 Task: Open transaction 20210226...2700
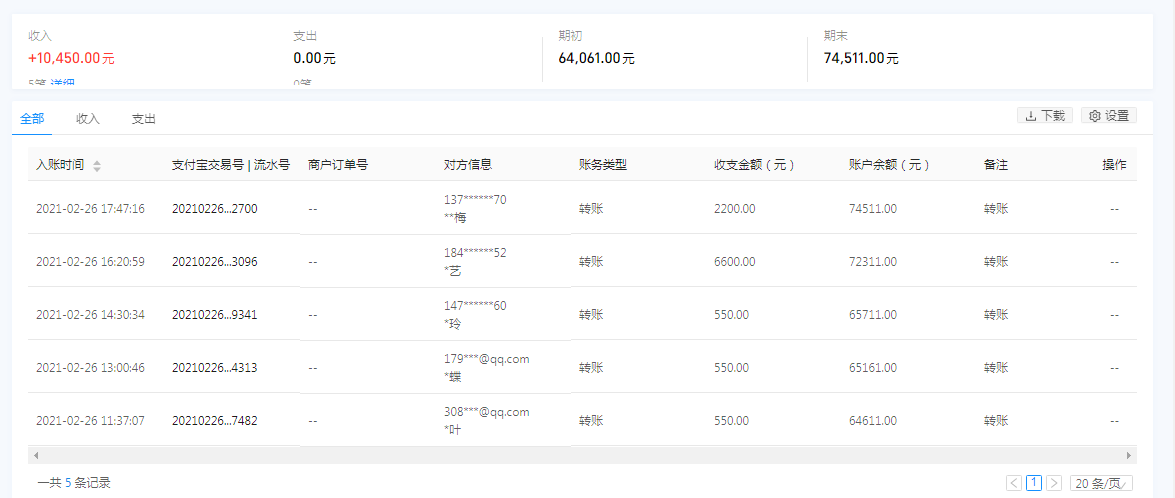point(214,209)
